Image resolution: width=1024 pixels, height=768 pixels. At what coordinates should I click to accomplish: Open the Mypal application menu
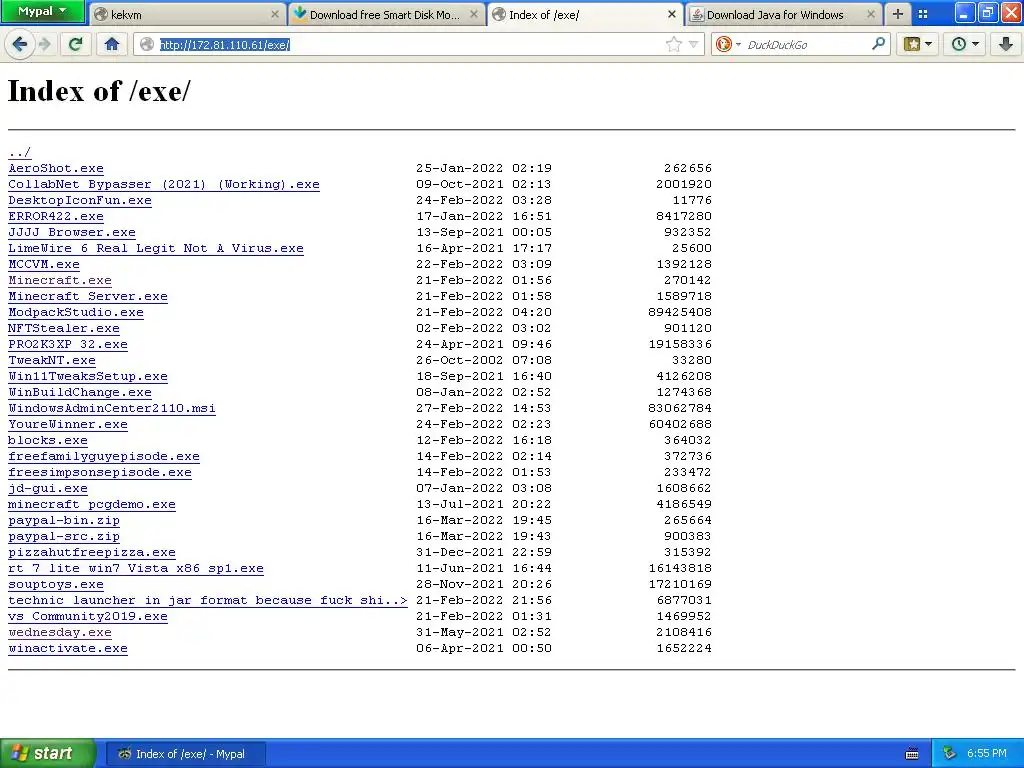42,11
